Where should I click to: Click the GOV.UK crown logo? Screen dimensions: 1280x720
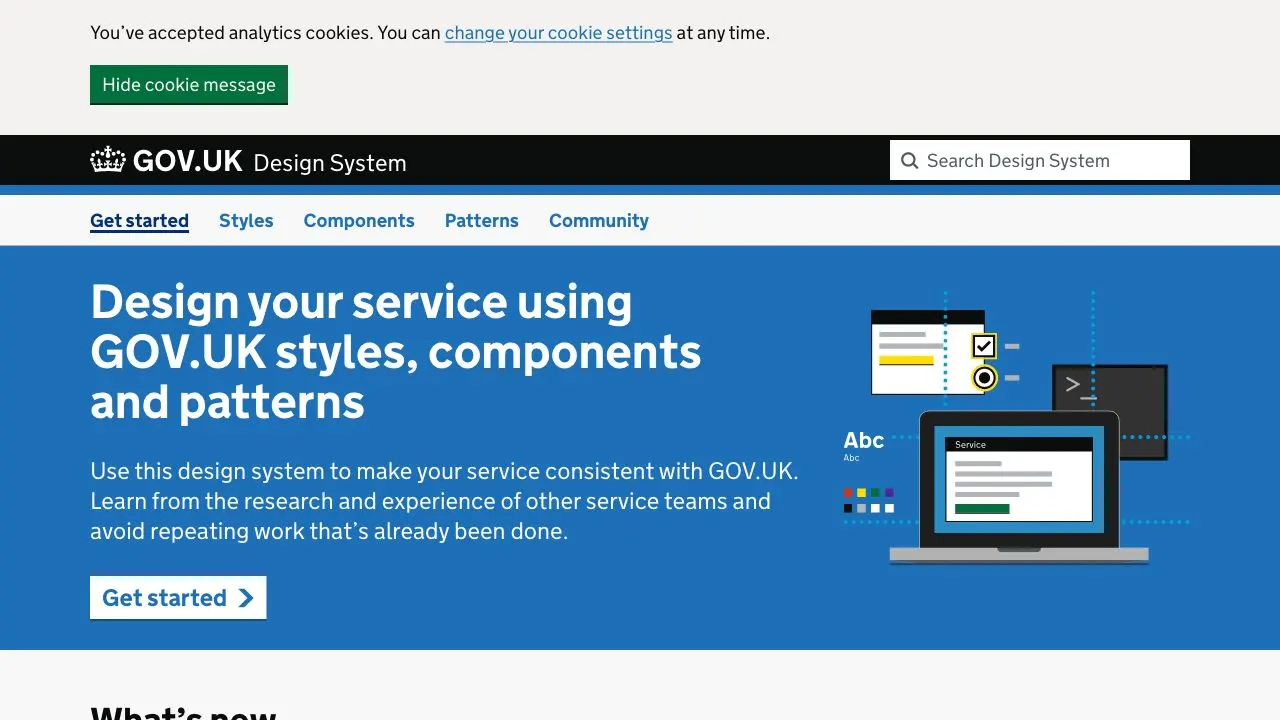(x=108, y=160)
